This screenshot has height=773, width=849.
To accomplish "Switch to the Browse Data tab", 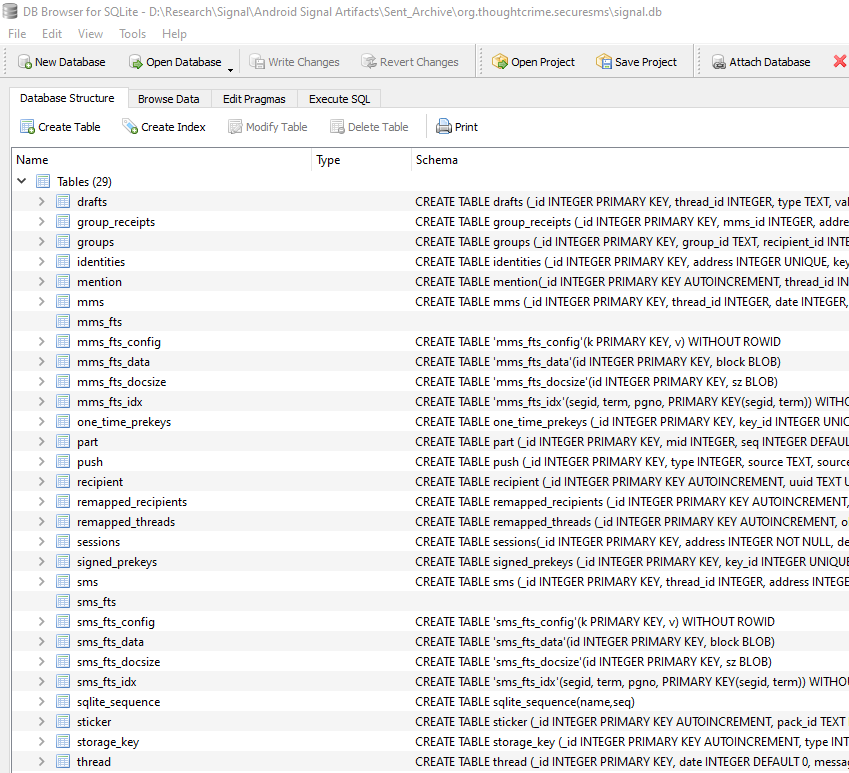I will pos(168,99).
